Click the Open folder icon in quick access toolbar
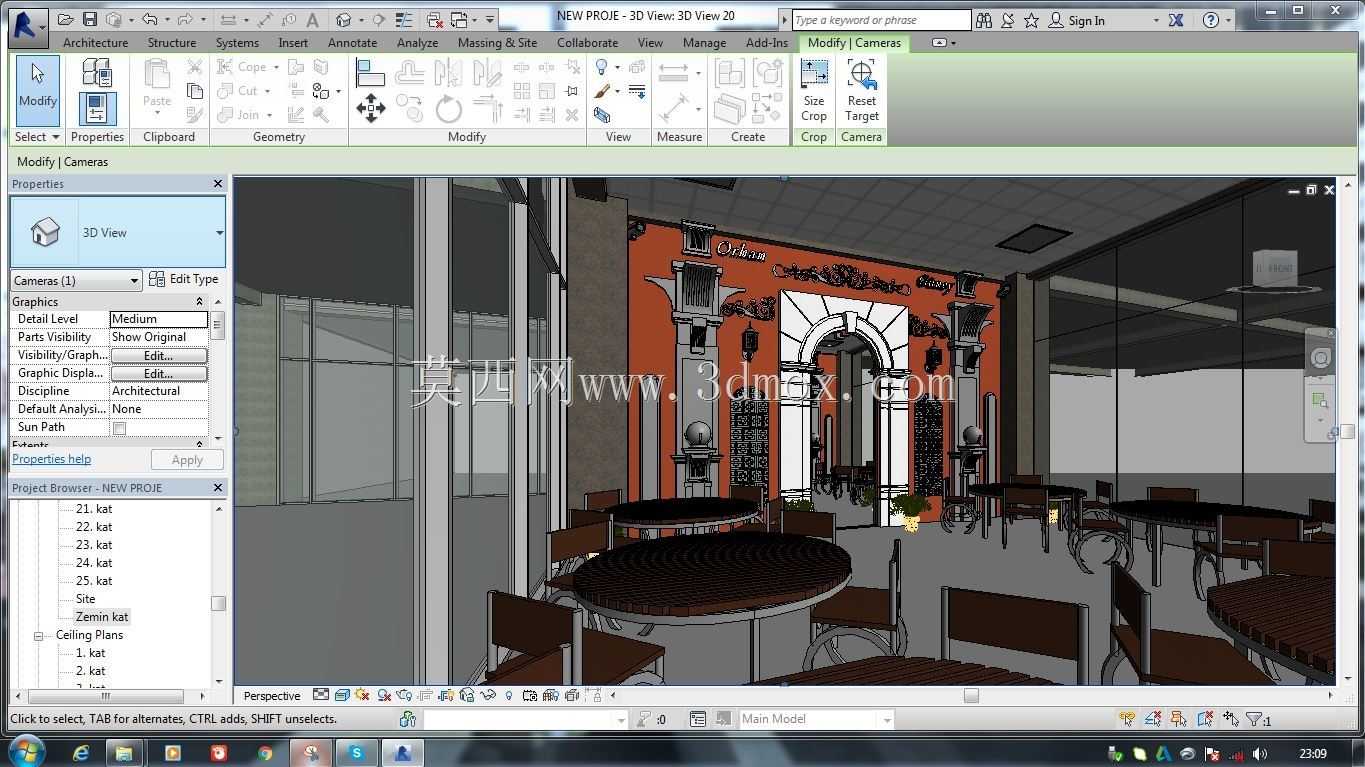 click(x=66, y=20)
